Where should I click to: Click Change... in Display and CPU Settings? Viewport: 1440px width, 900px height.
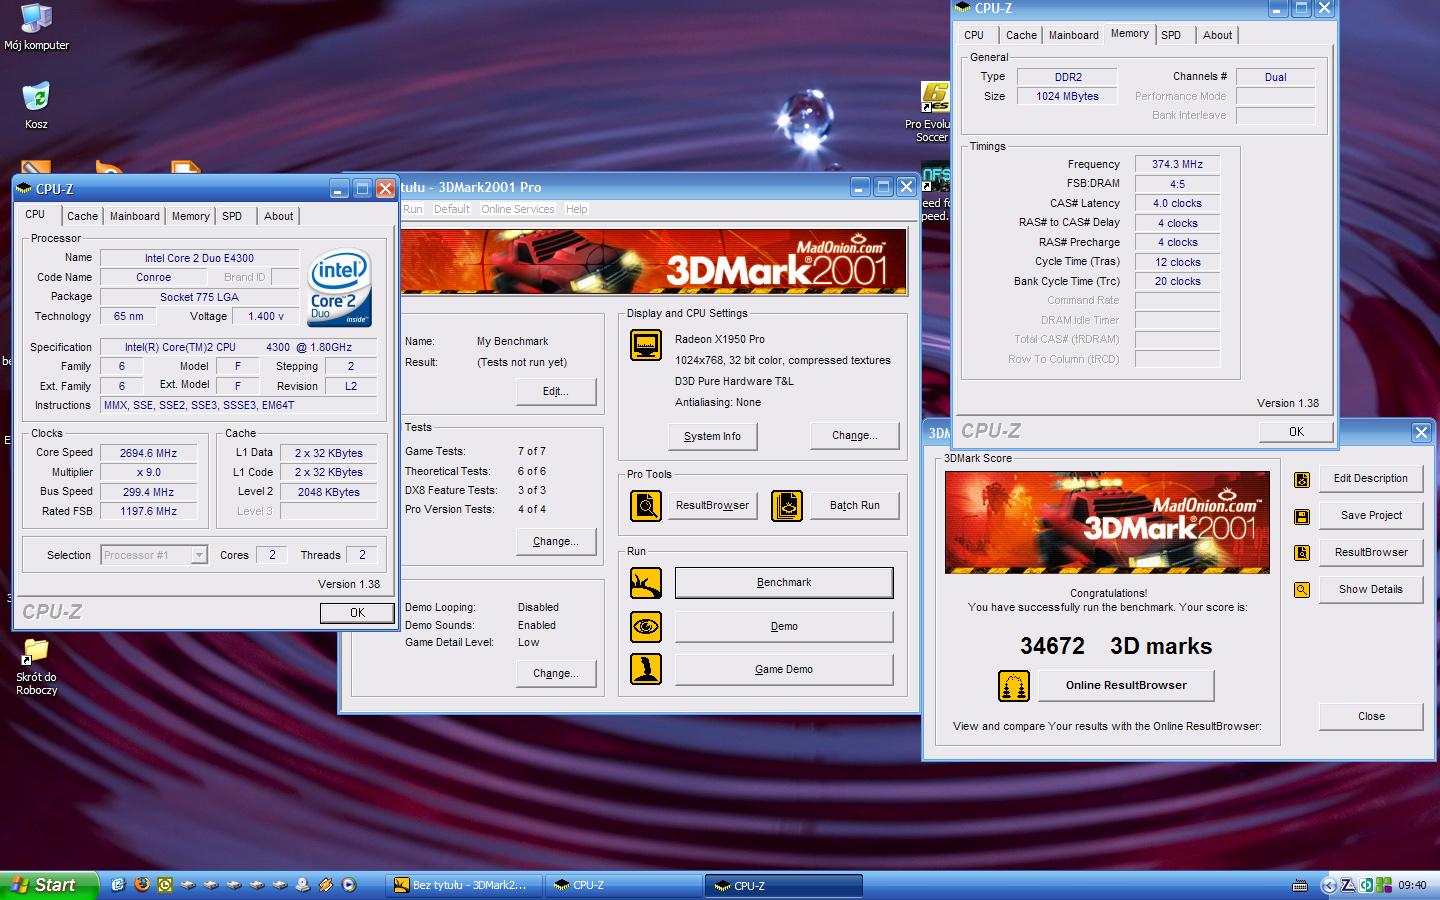[x=854, y=436]
